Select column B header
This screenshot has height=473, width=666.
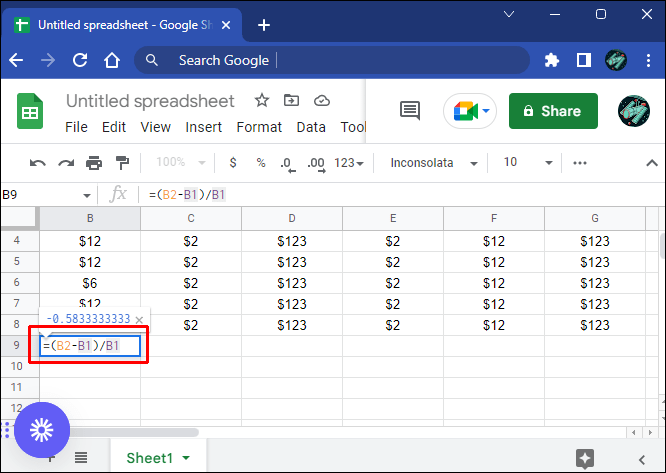[x=90, y=218]
